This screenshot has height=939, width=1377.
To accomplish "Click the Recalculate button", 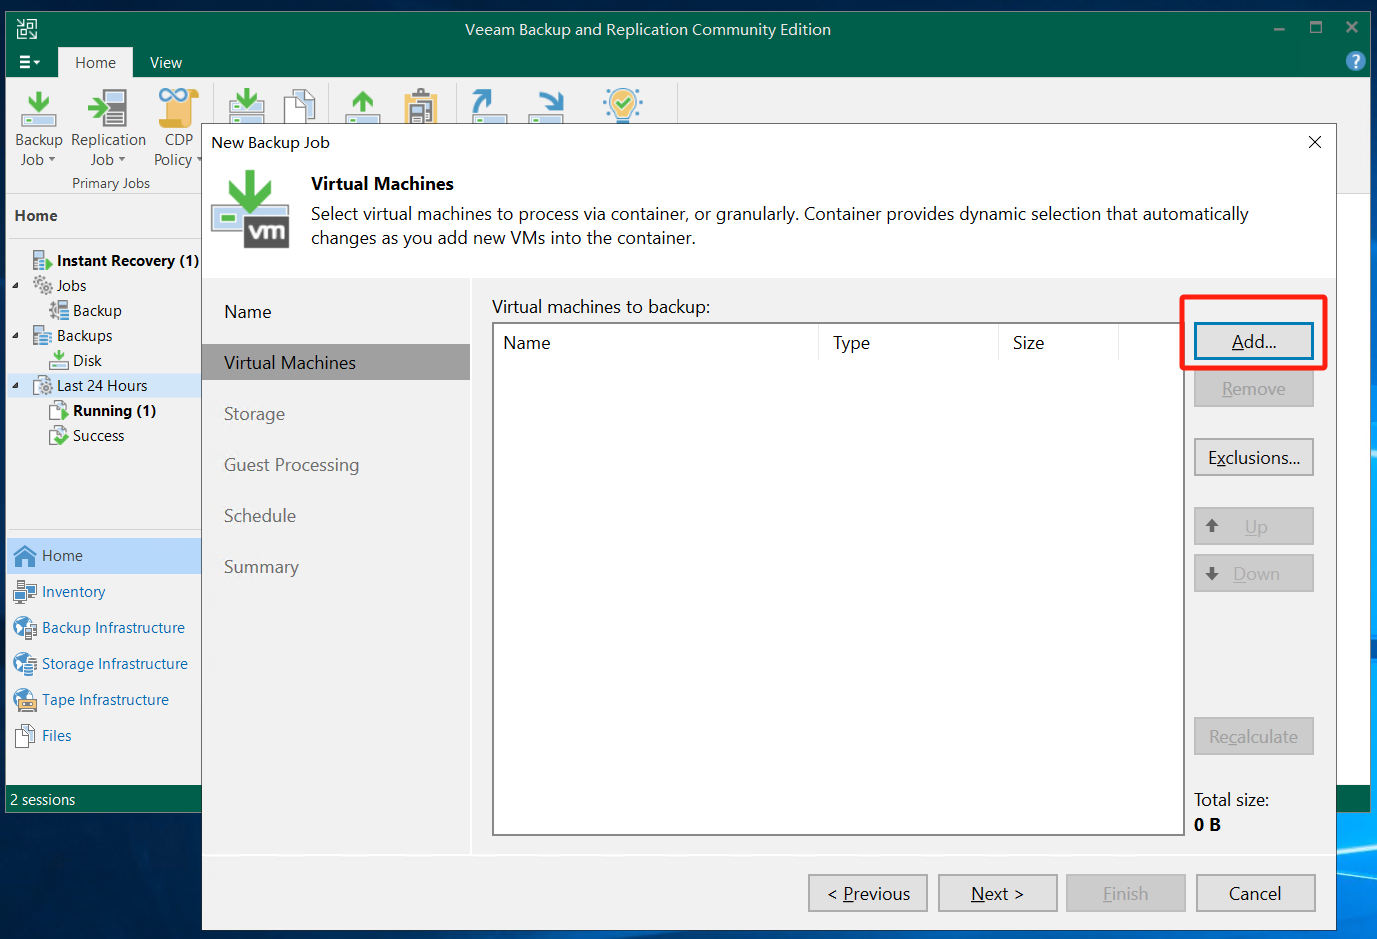I will (1254, 736).
